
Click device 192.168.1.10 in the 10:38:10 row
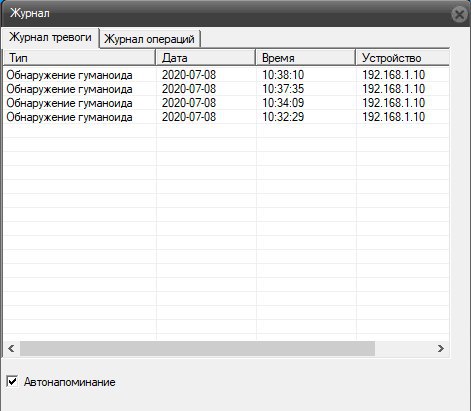(x=394, y=75)
